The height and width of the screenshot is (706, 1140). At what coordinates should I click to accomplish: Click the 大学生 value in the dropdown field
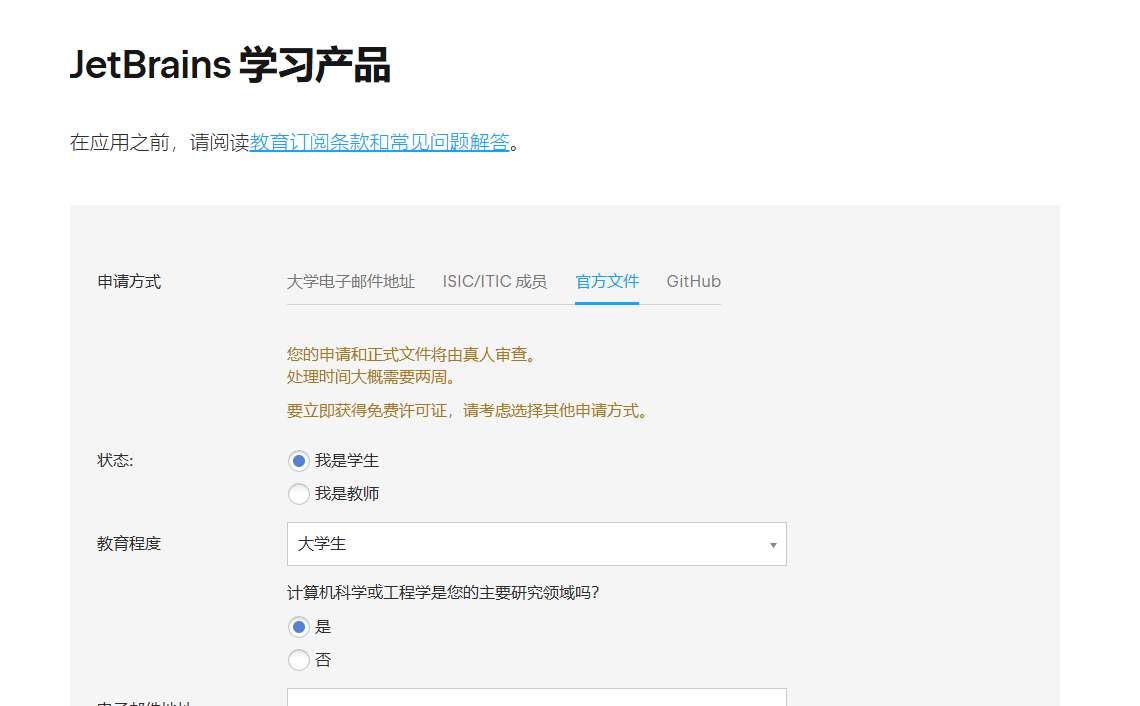pos(320,543)
